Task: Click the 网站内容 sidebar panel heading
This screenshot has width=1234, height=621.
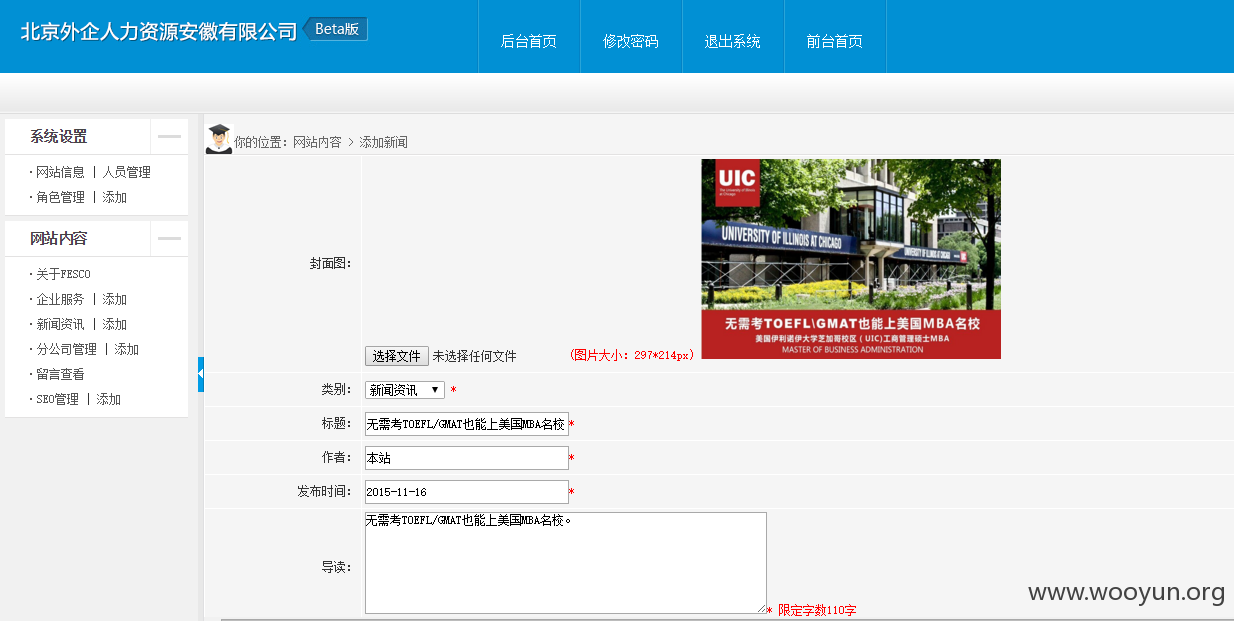Action: (x=58, y=239)
